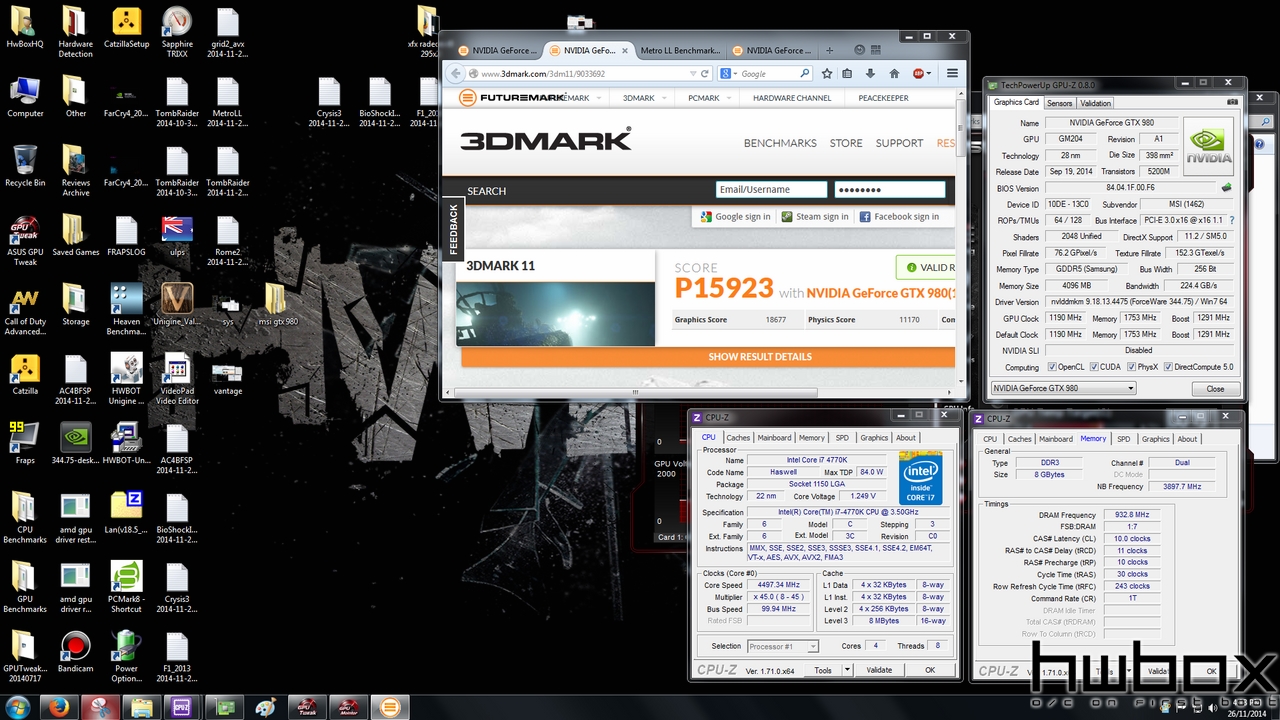Toggle PhysX checkbox in GPU-Z
This screenshot has width=1280, height=720.
[x=1130, y=367]
